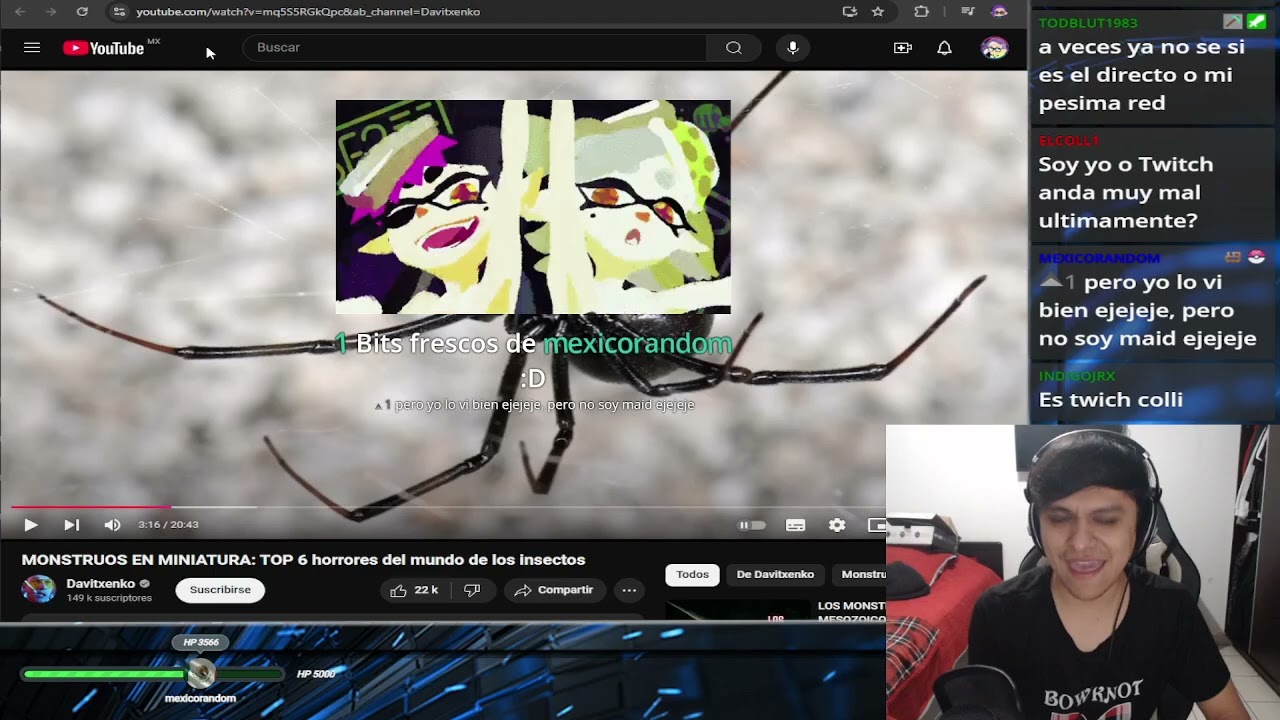
Task: Click the site info icon in address bar
Action: (x=119, y=12)
